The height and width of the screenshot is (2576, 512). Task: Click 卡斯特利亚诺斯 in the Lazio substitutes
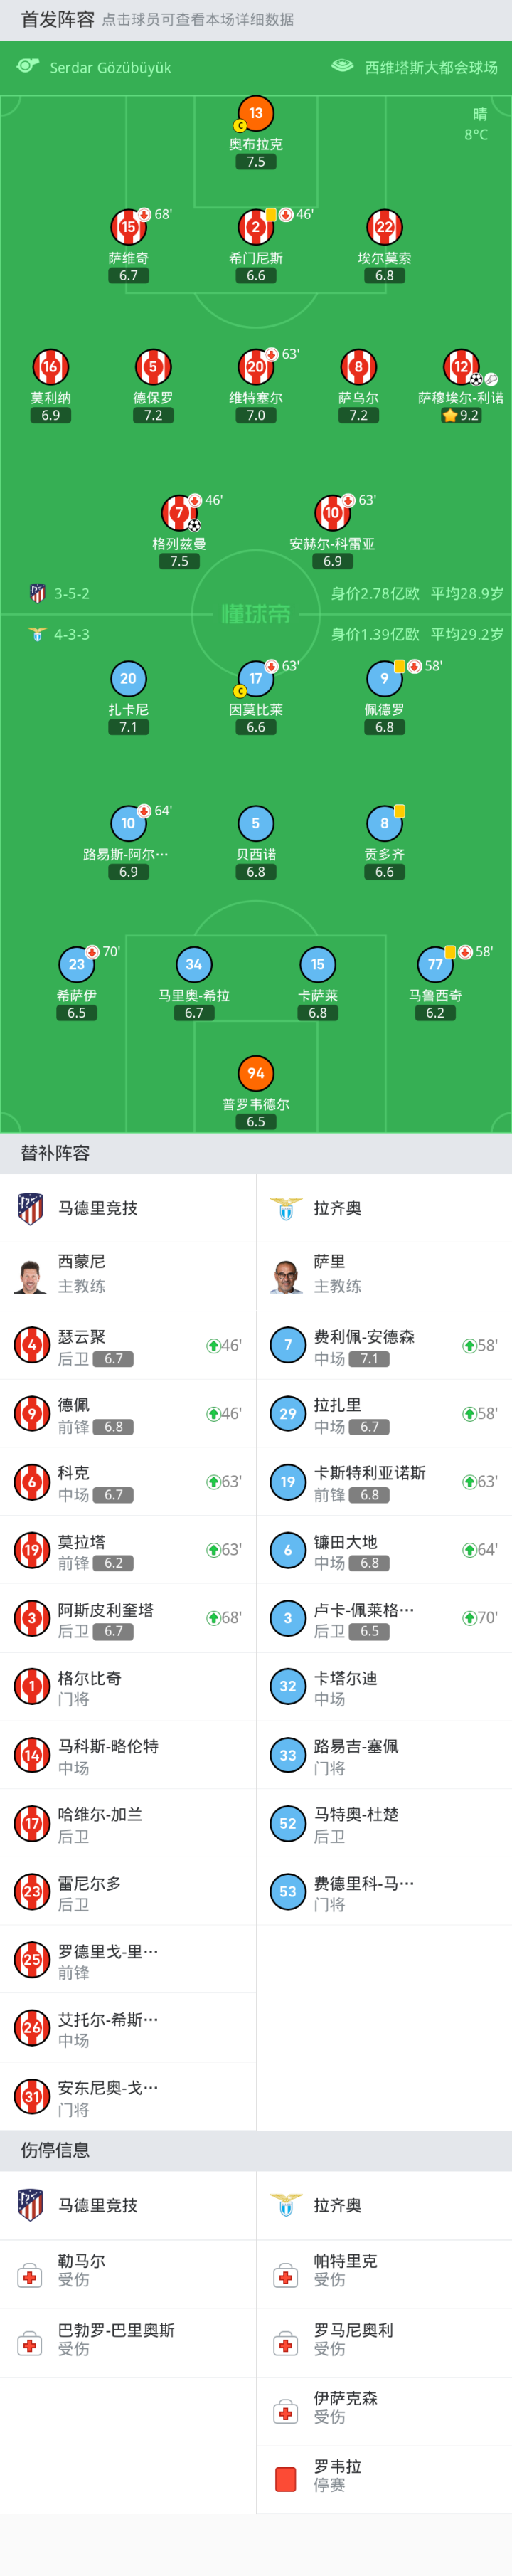(369, 1472)
